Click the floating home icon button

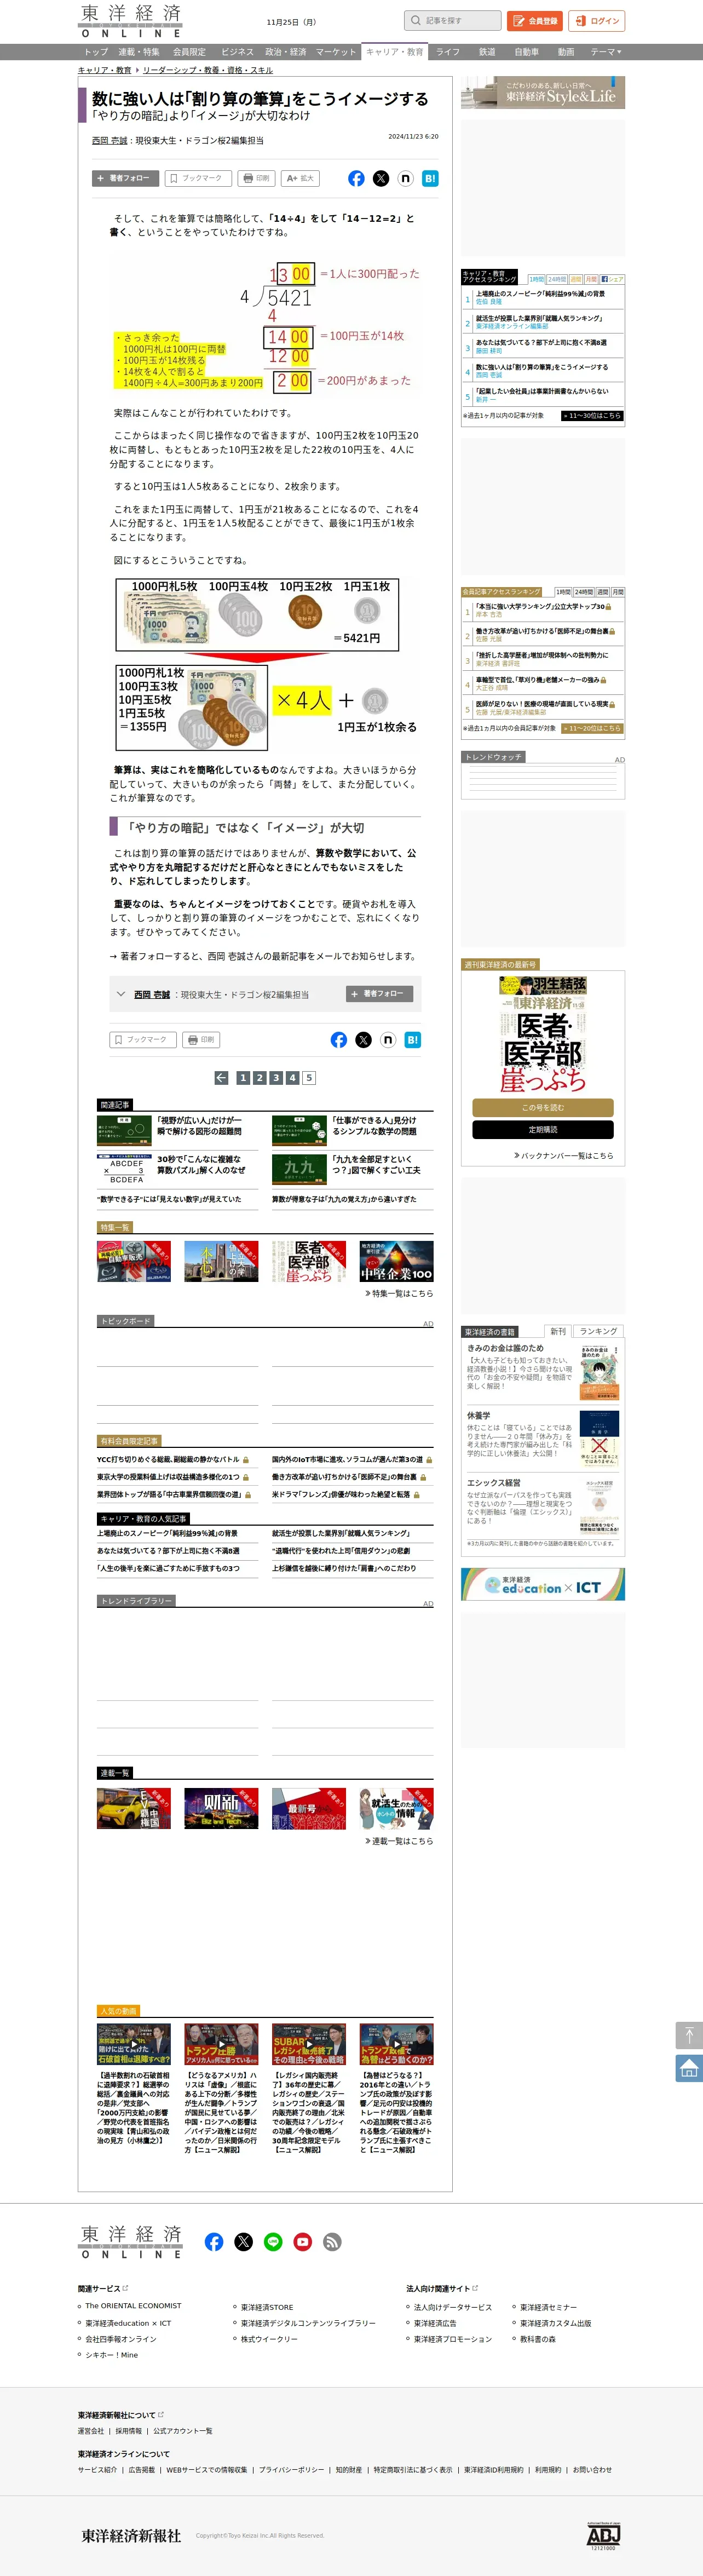689,2068
